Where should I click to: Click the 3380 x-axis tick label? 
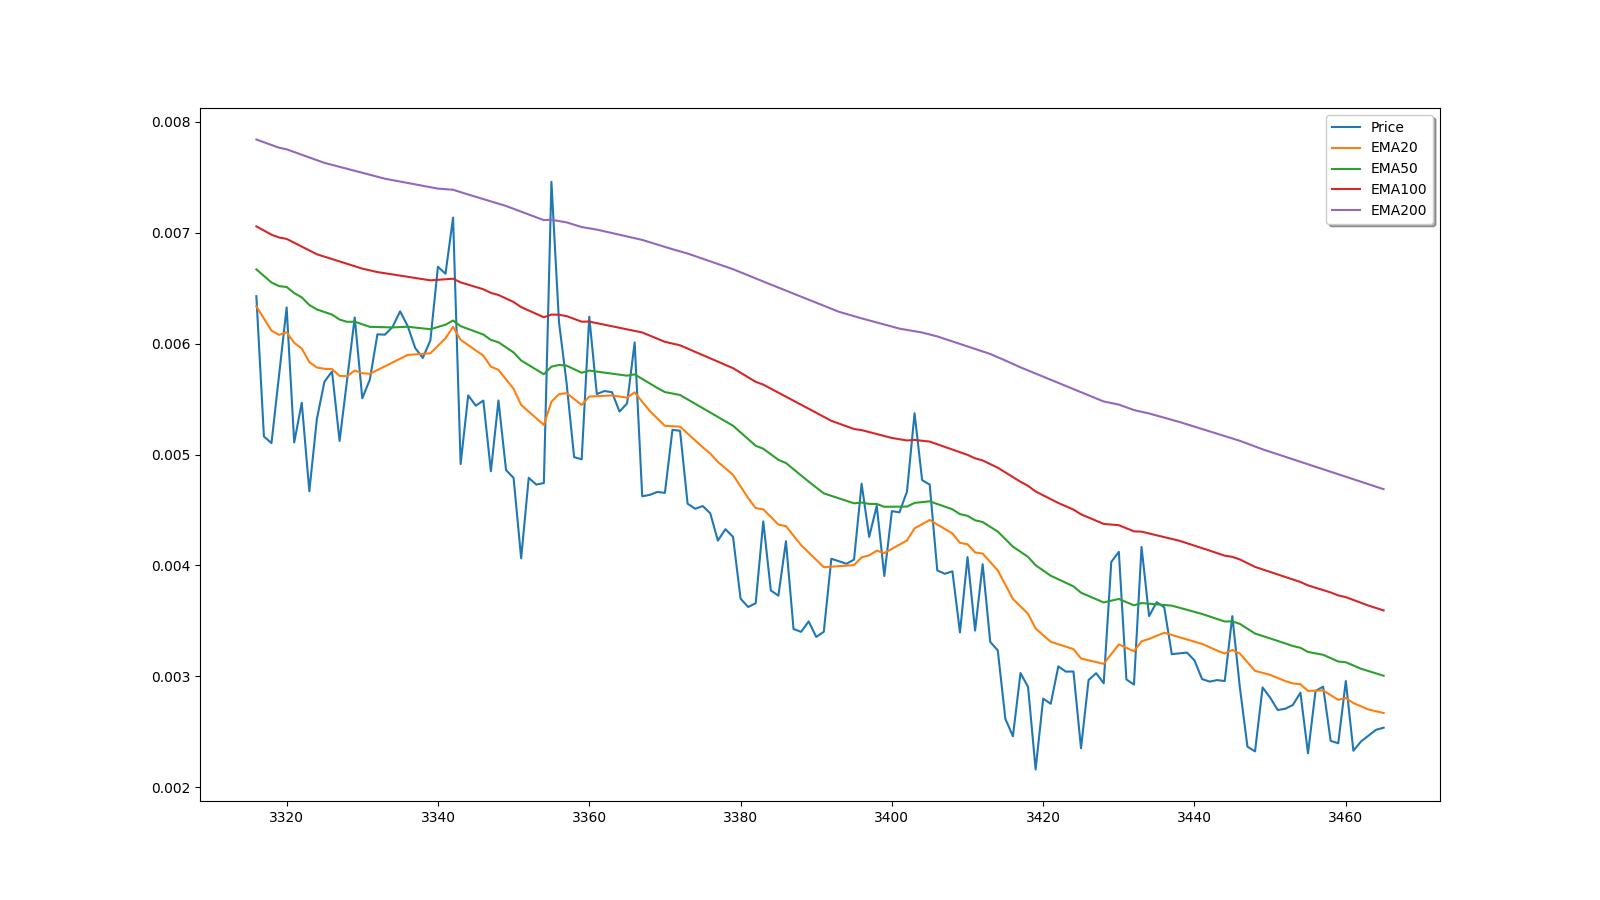tap(741, 817)
